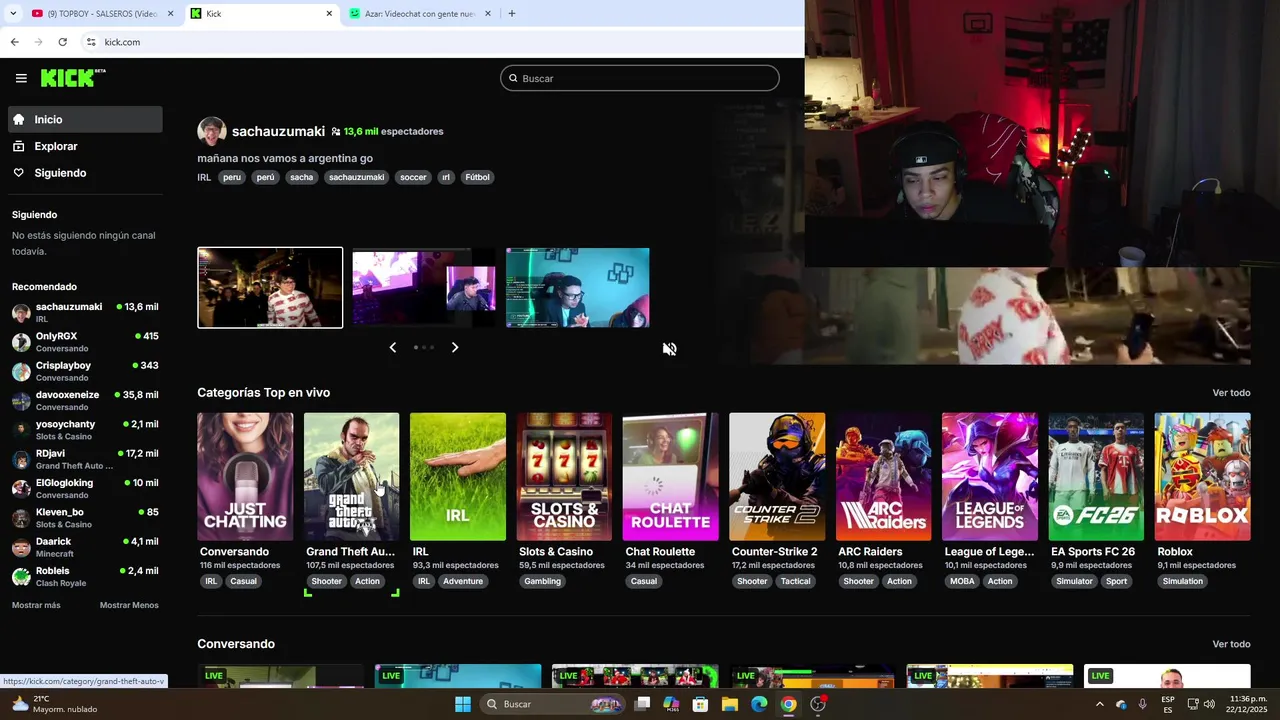This screenshot has width=1280, height=720.
Task: Open League of Legends category card
Action: point(990,476)
